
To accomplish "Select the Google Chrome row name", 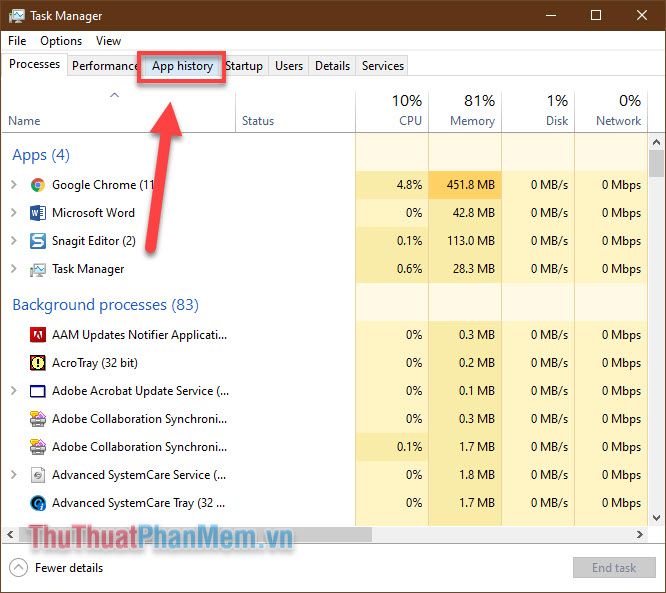I will 103,185.
